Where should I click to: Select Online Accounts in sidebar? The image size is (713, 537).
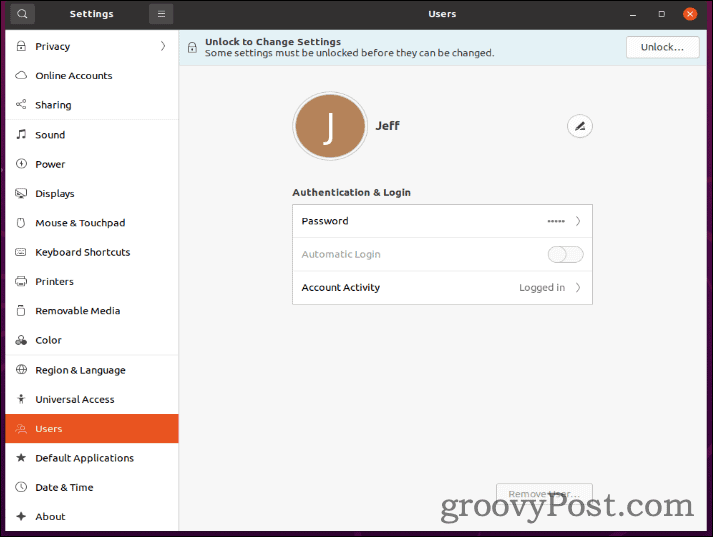73,76
